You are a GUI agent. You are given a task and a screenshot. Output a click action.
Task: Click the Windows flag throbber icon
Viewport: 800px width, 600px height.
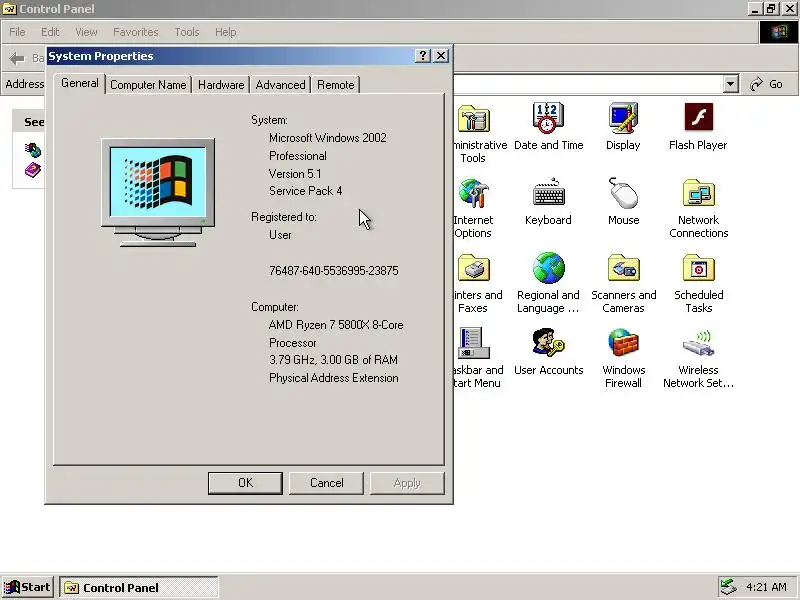point(779,32)
